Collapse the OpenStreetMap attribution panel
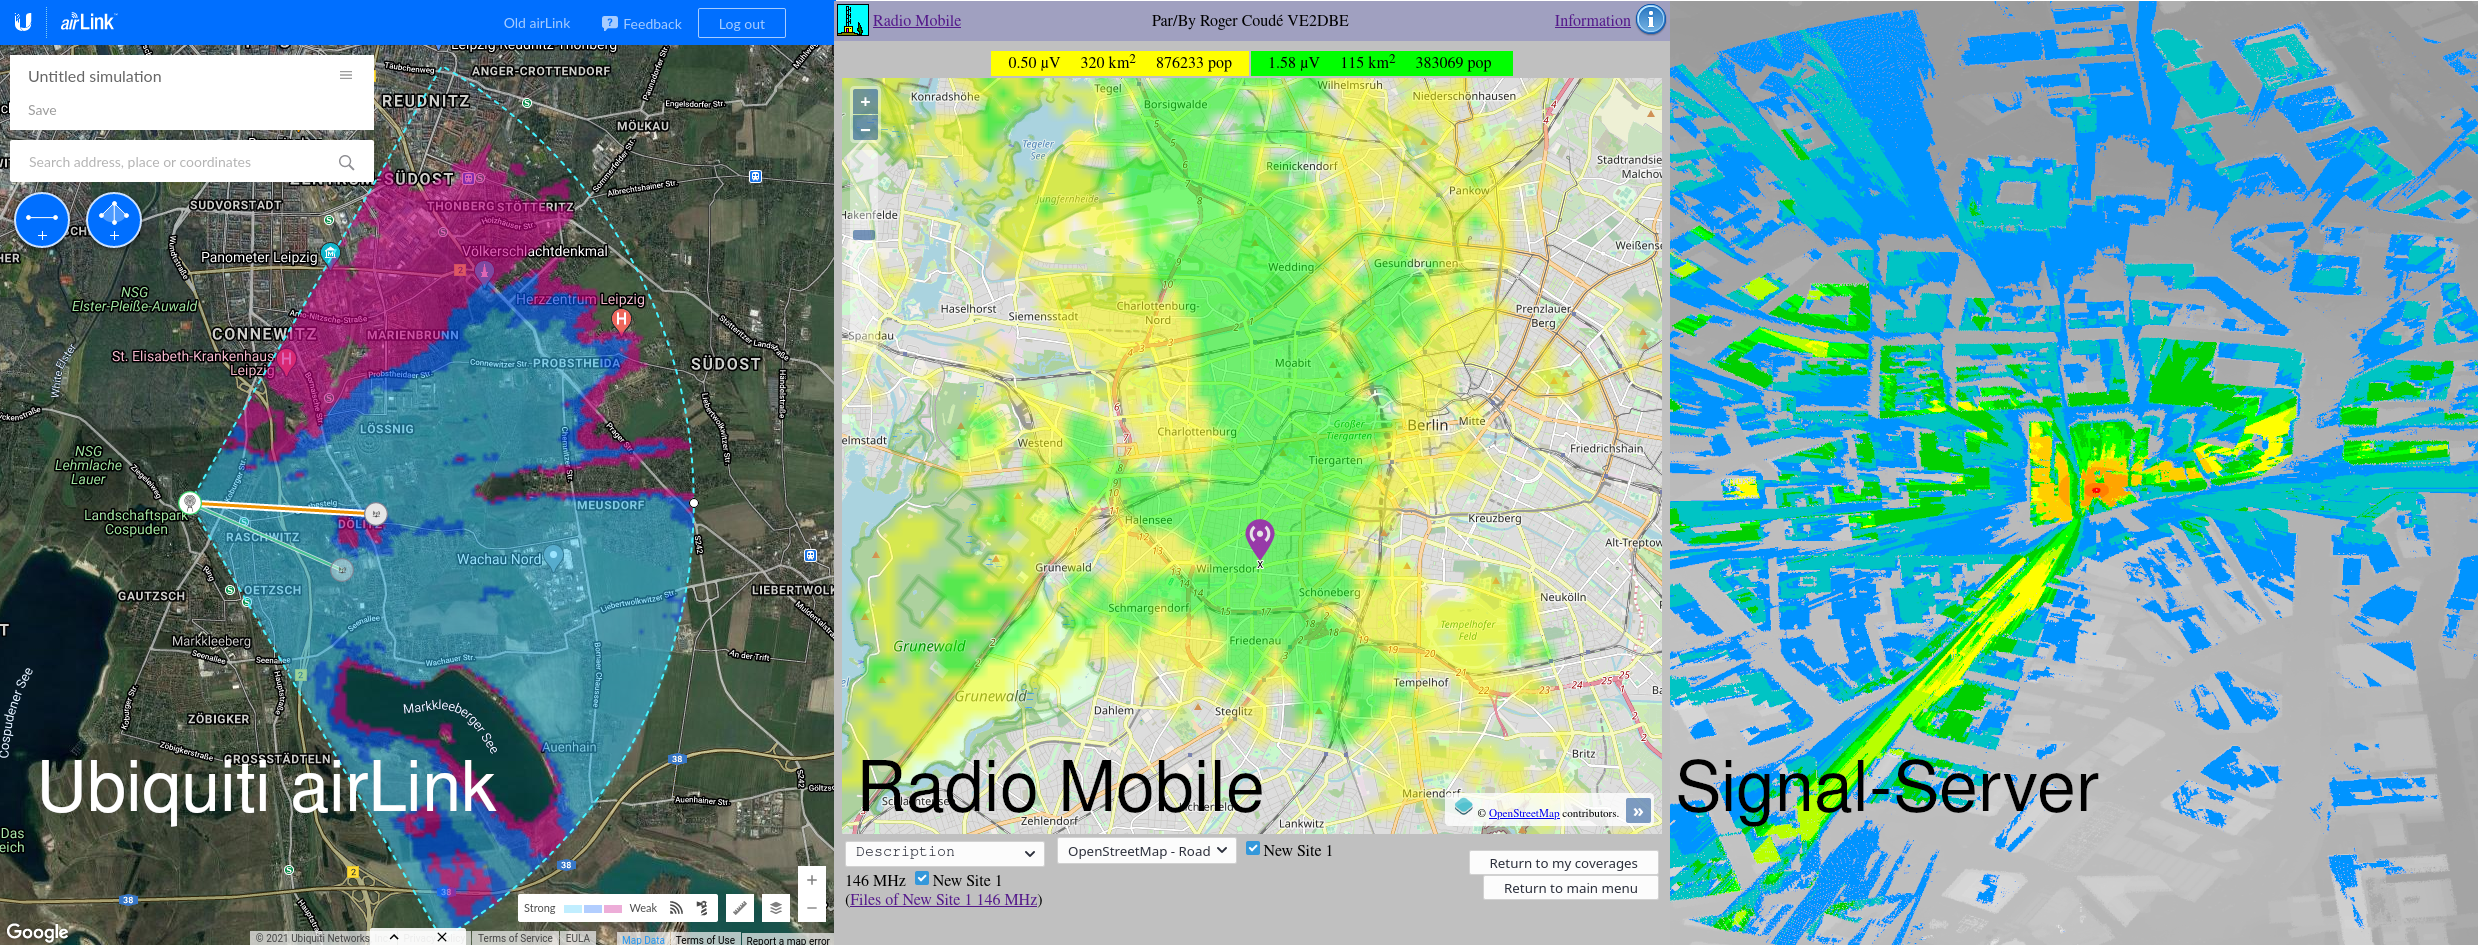Viewport: 2478px width, 945px height. pyautogui.click(x=1638, y=811)
